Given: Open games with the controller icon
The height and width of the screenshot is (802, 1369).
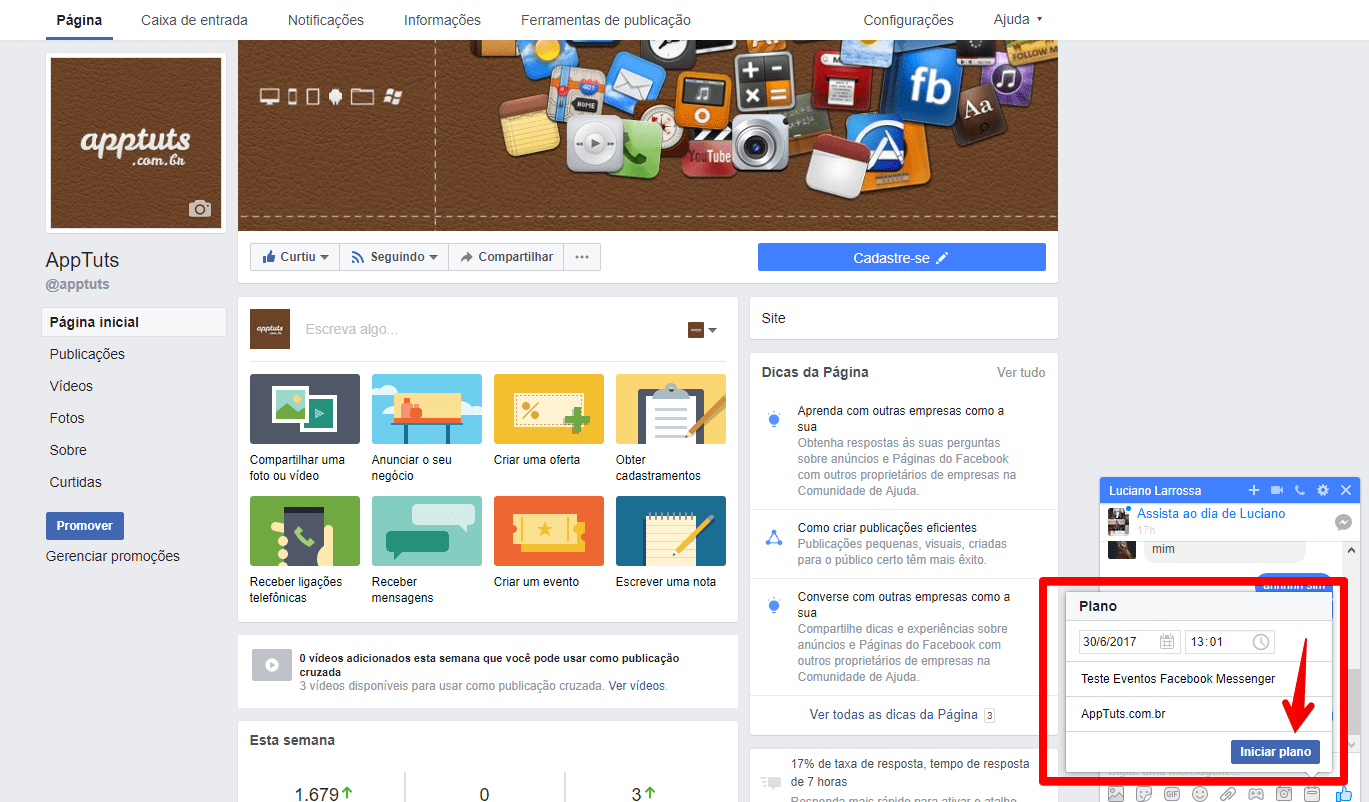Looking at the screenshot, I should point(1256,794).
